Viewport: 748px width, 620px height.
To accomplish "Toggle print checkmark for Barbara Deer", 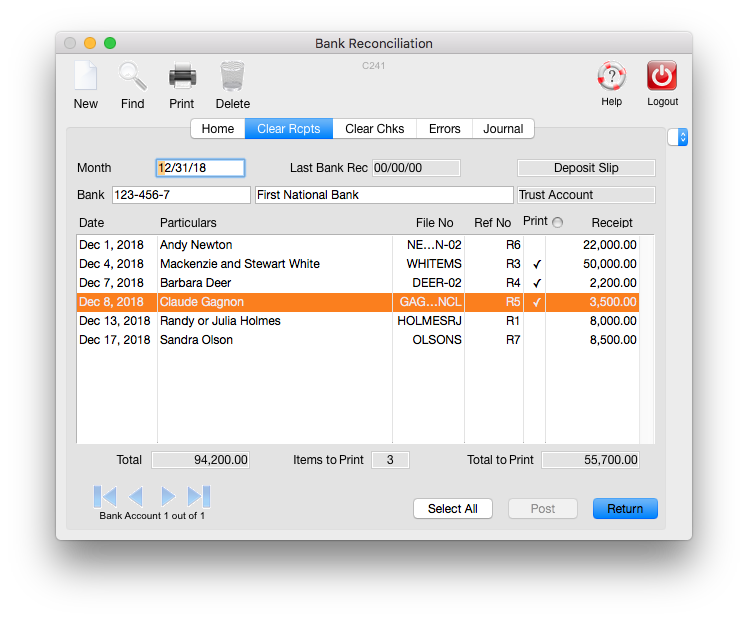I will (x=536, y=283).
